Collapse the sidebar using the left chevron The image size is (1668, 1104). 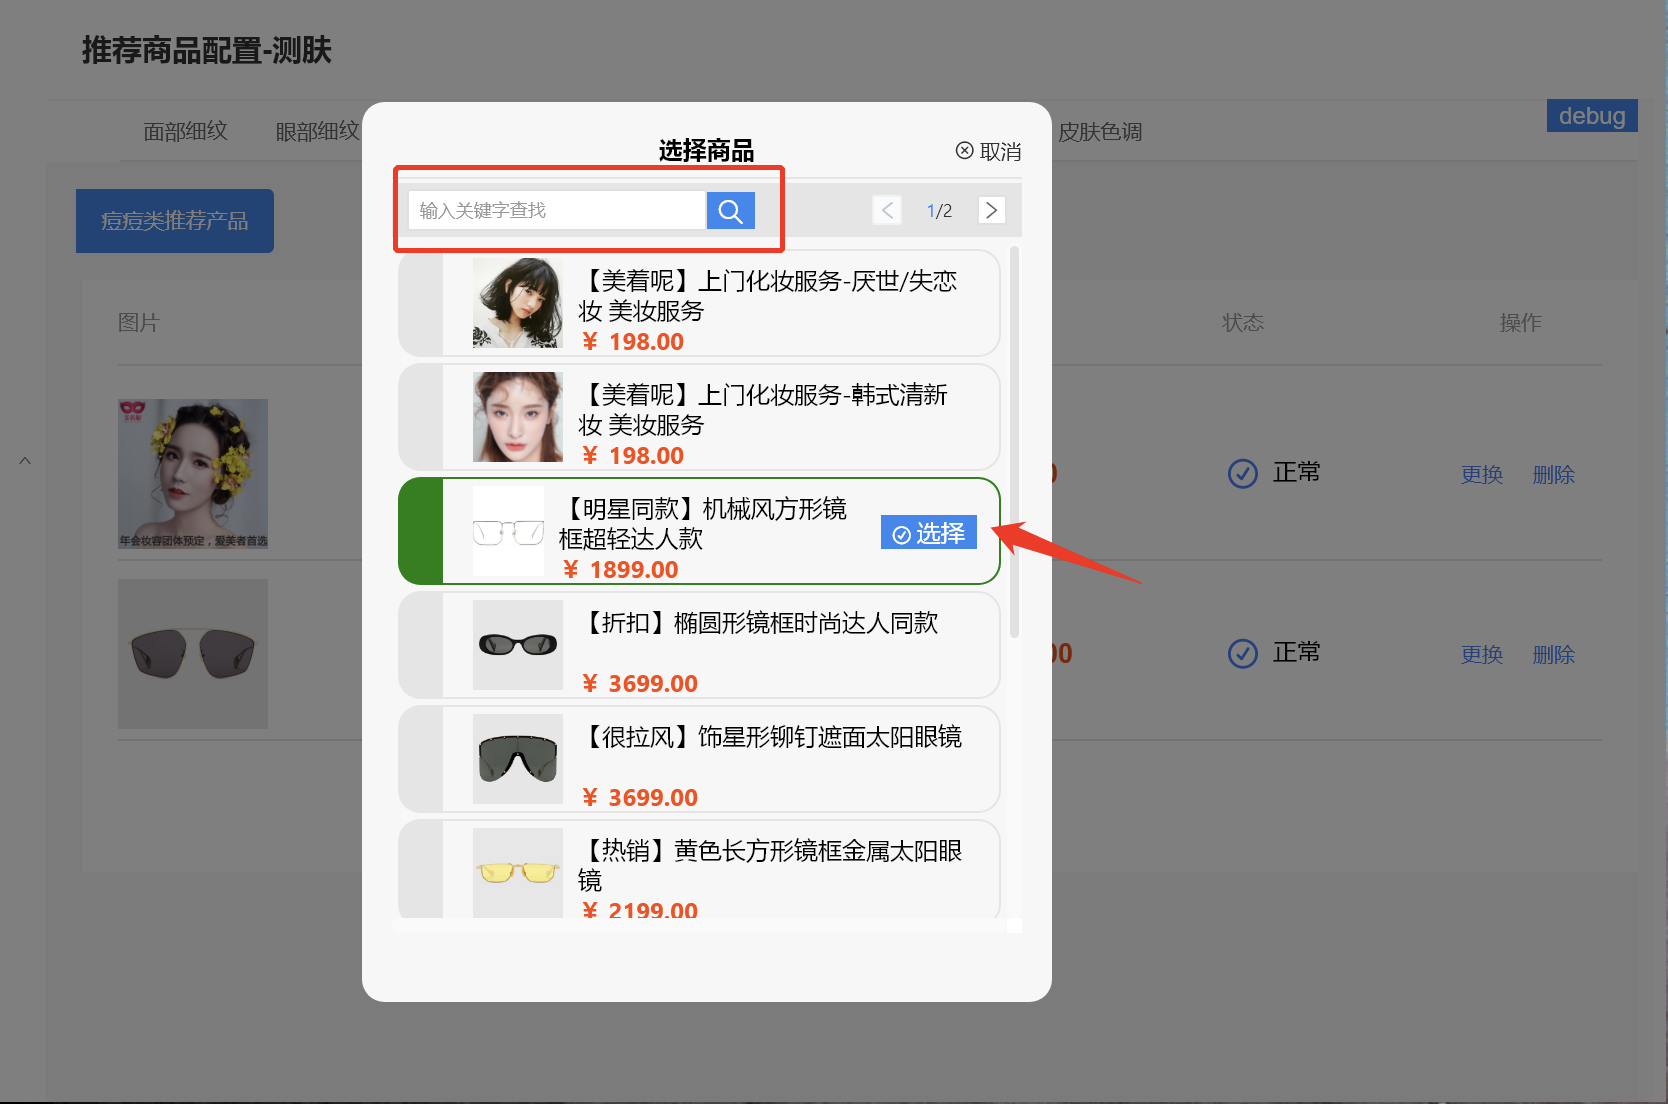(25, 461)
